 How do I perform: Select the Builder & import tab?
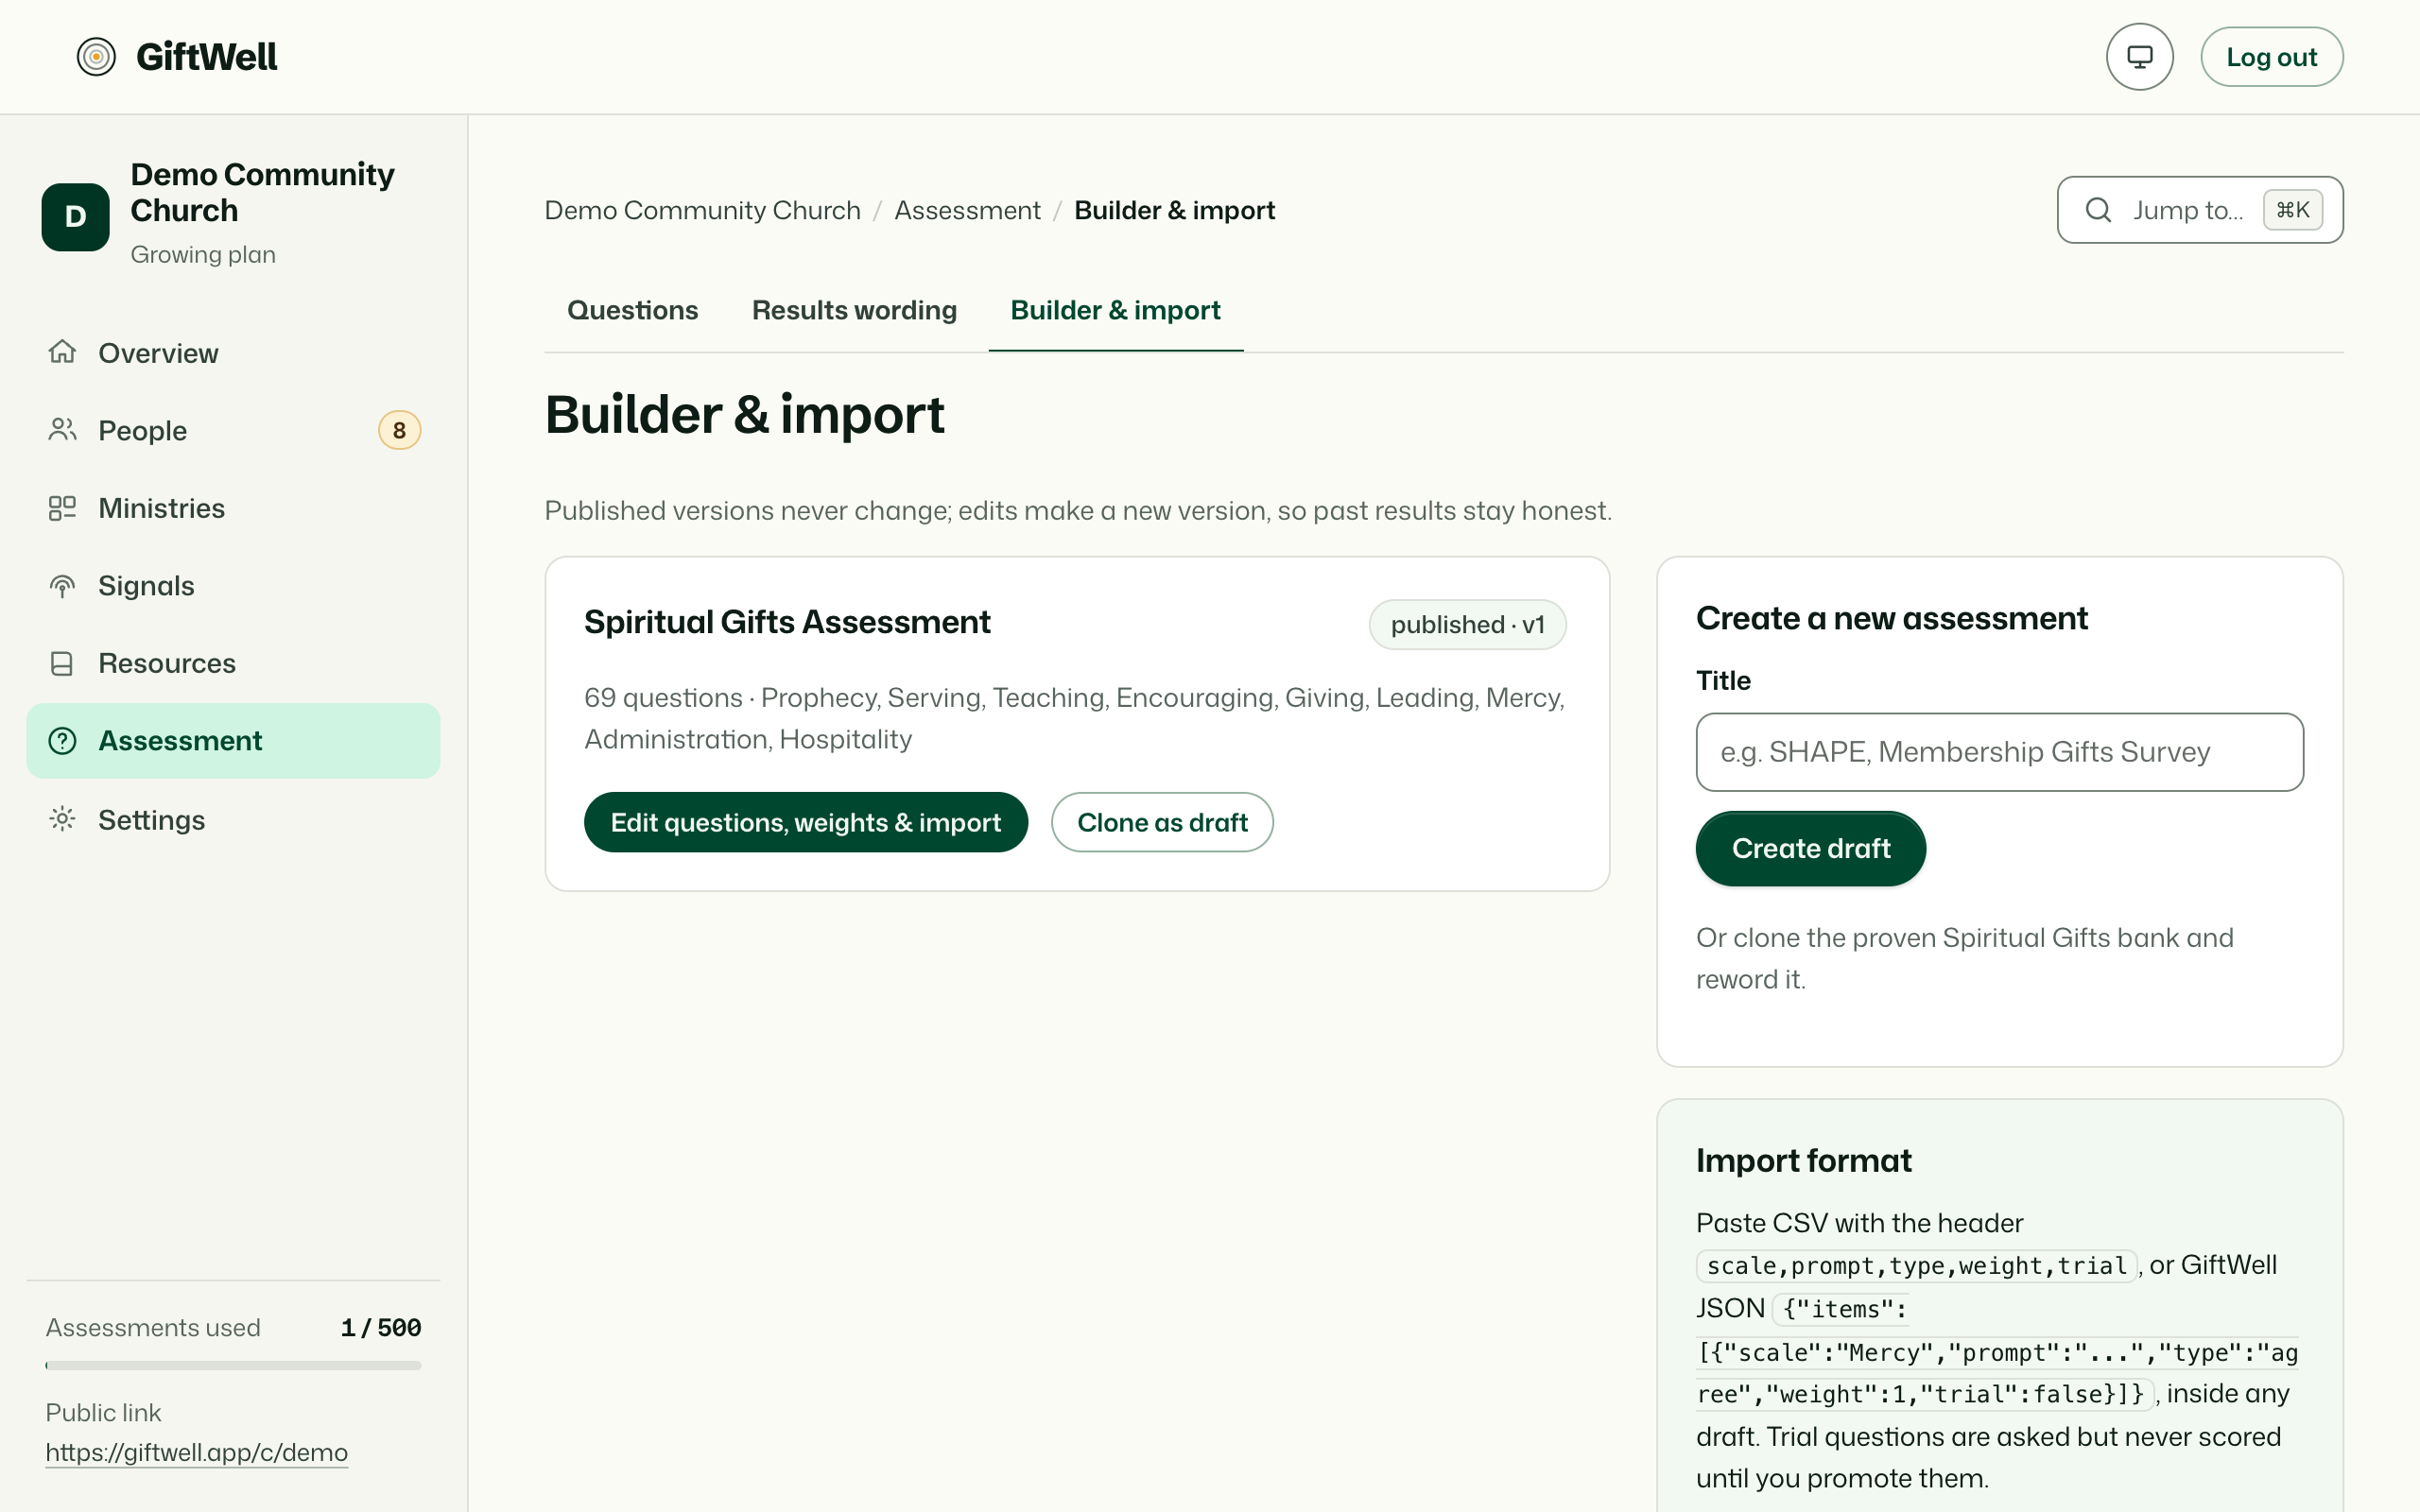[x=1115, y=310]
